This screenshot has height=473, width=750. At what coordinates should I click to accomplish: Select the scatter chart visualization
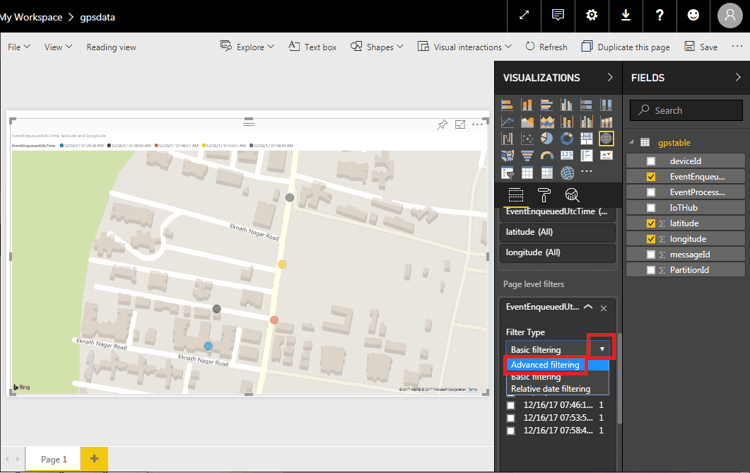click(527, 139)
